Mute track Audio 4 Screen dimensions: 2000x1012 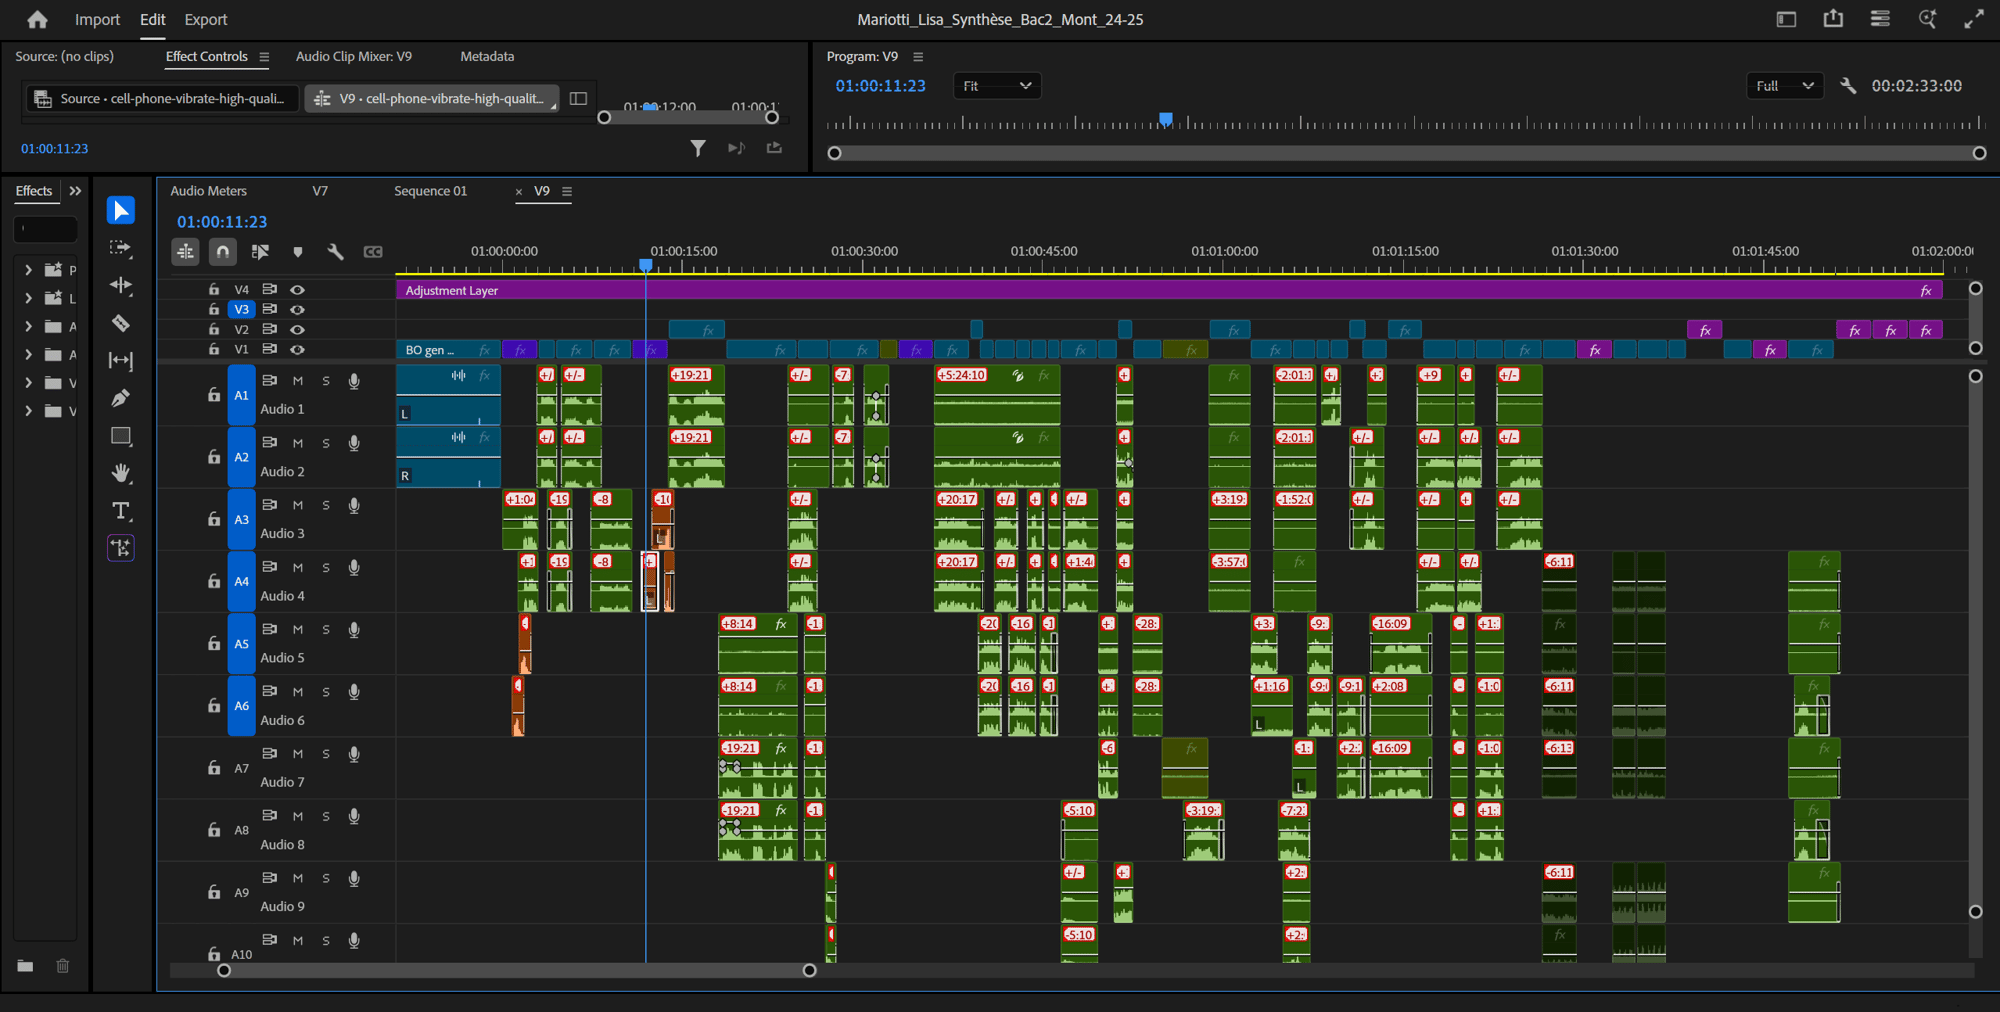pos(298,568)
